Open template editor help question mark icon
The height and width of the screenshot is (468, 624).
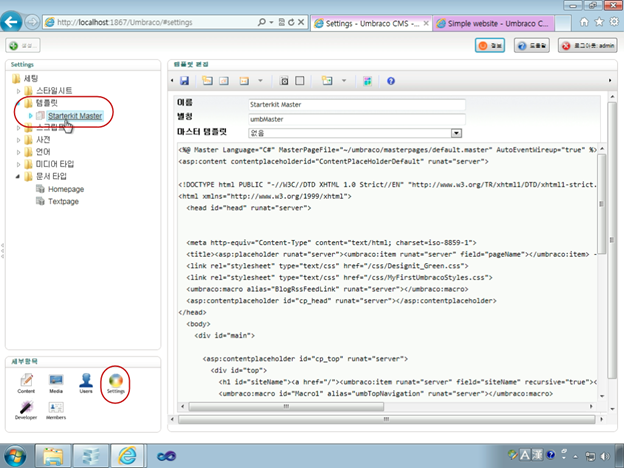click(391, 81)
